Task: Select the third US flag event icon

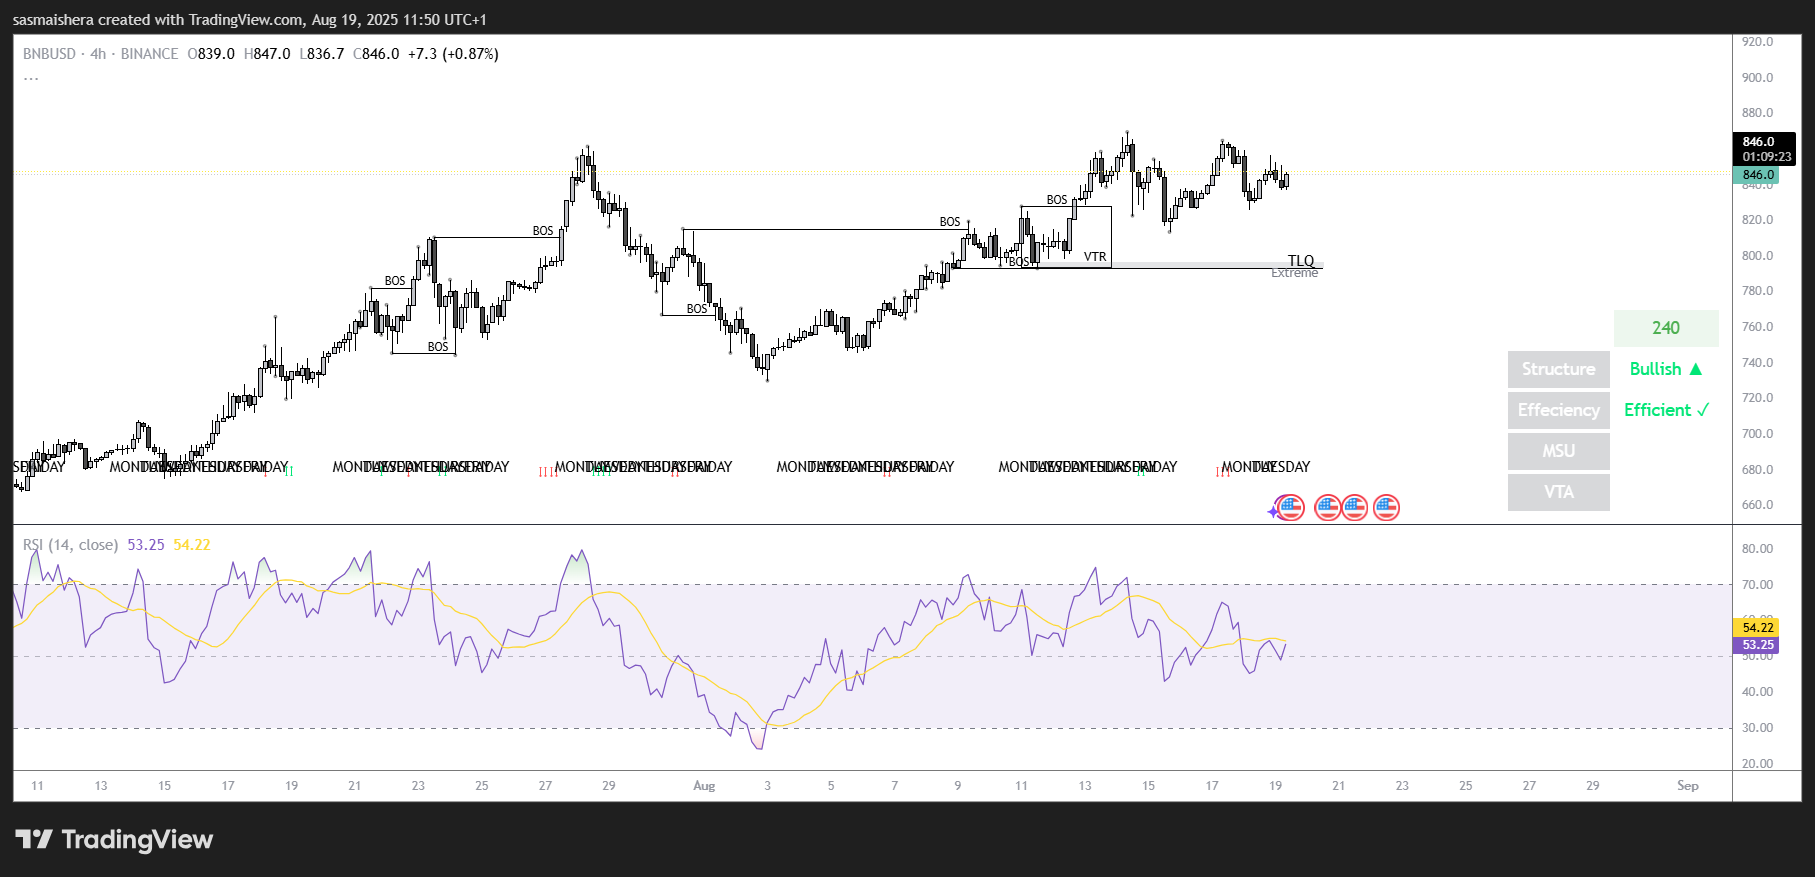Action: [x=1355, y=508]
